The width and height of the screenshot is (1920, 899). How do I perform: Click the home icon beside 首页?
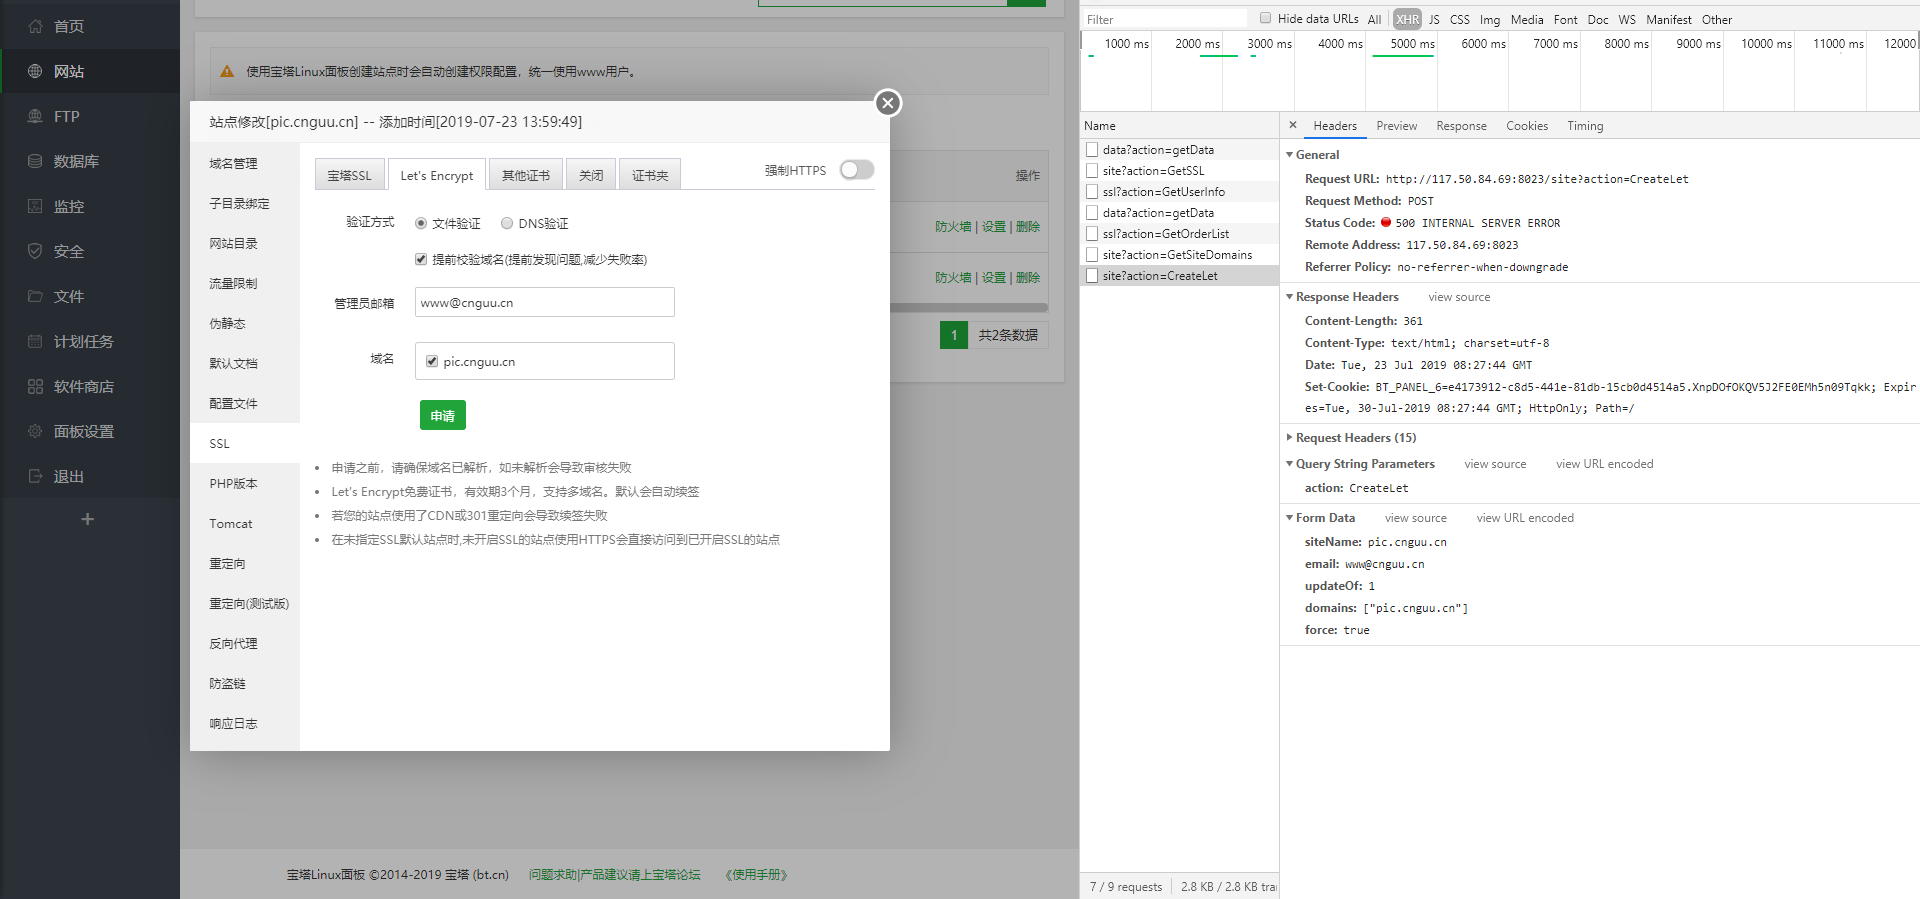[35, 27]
